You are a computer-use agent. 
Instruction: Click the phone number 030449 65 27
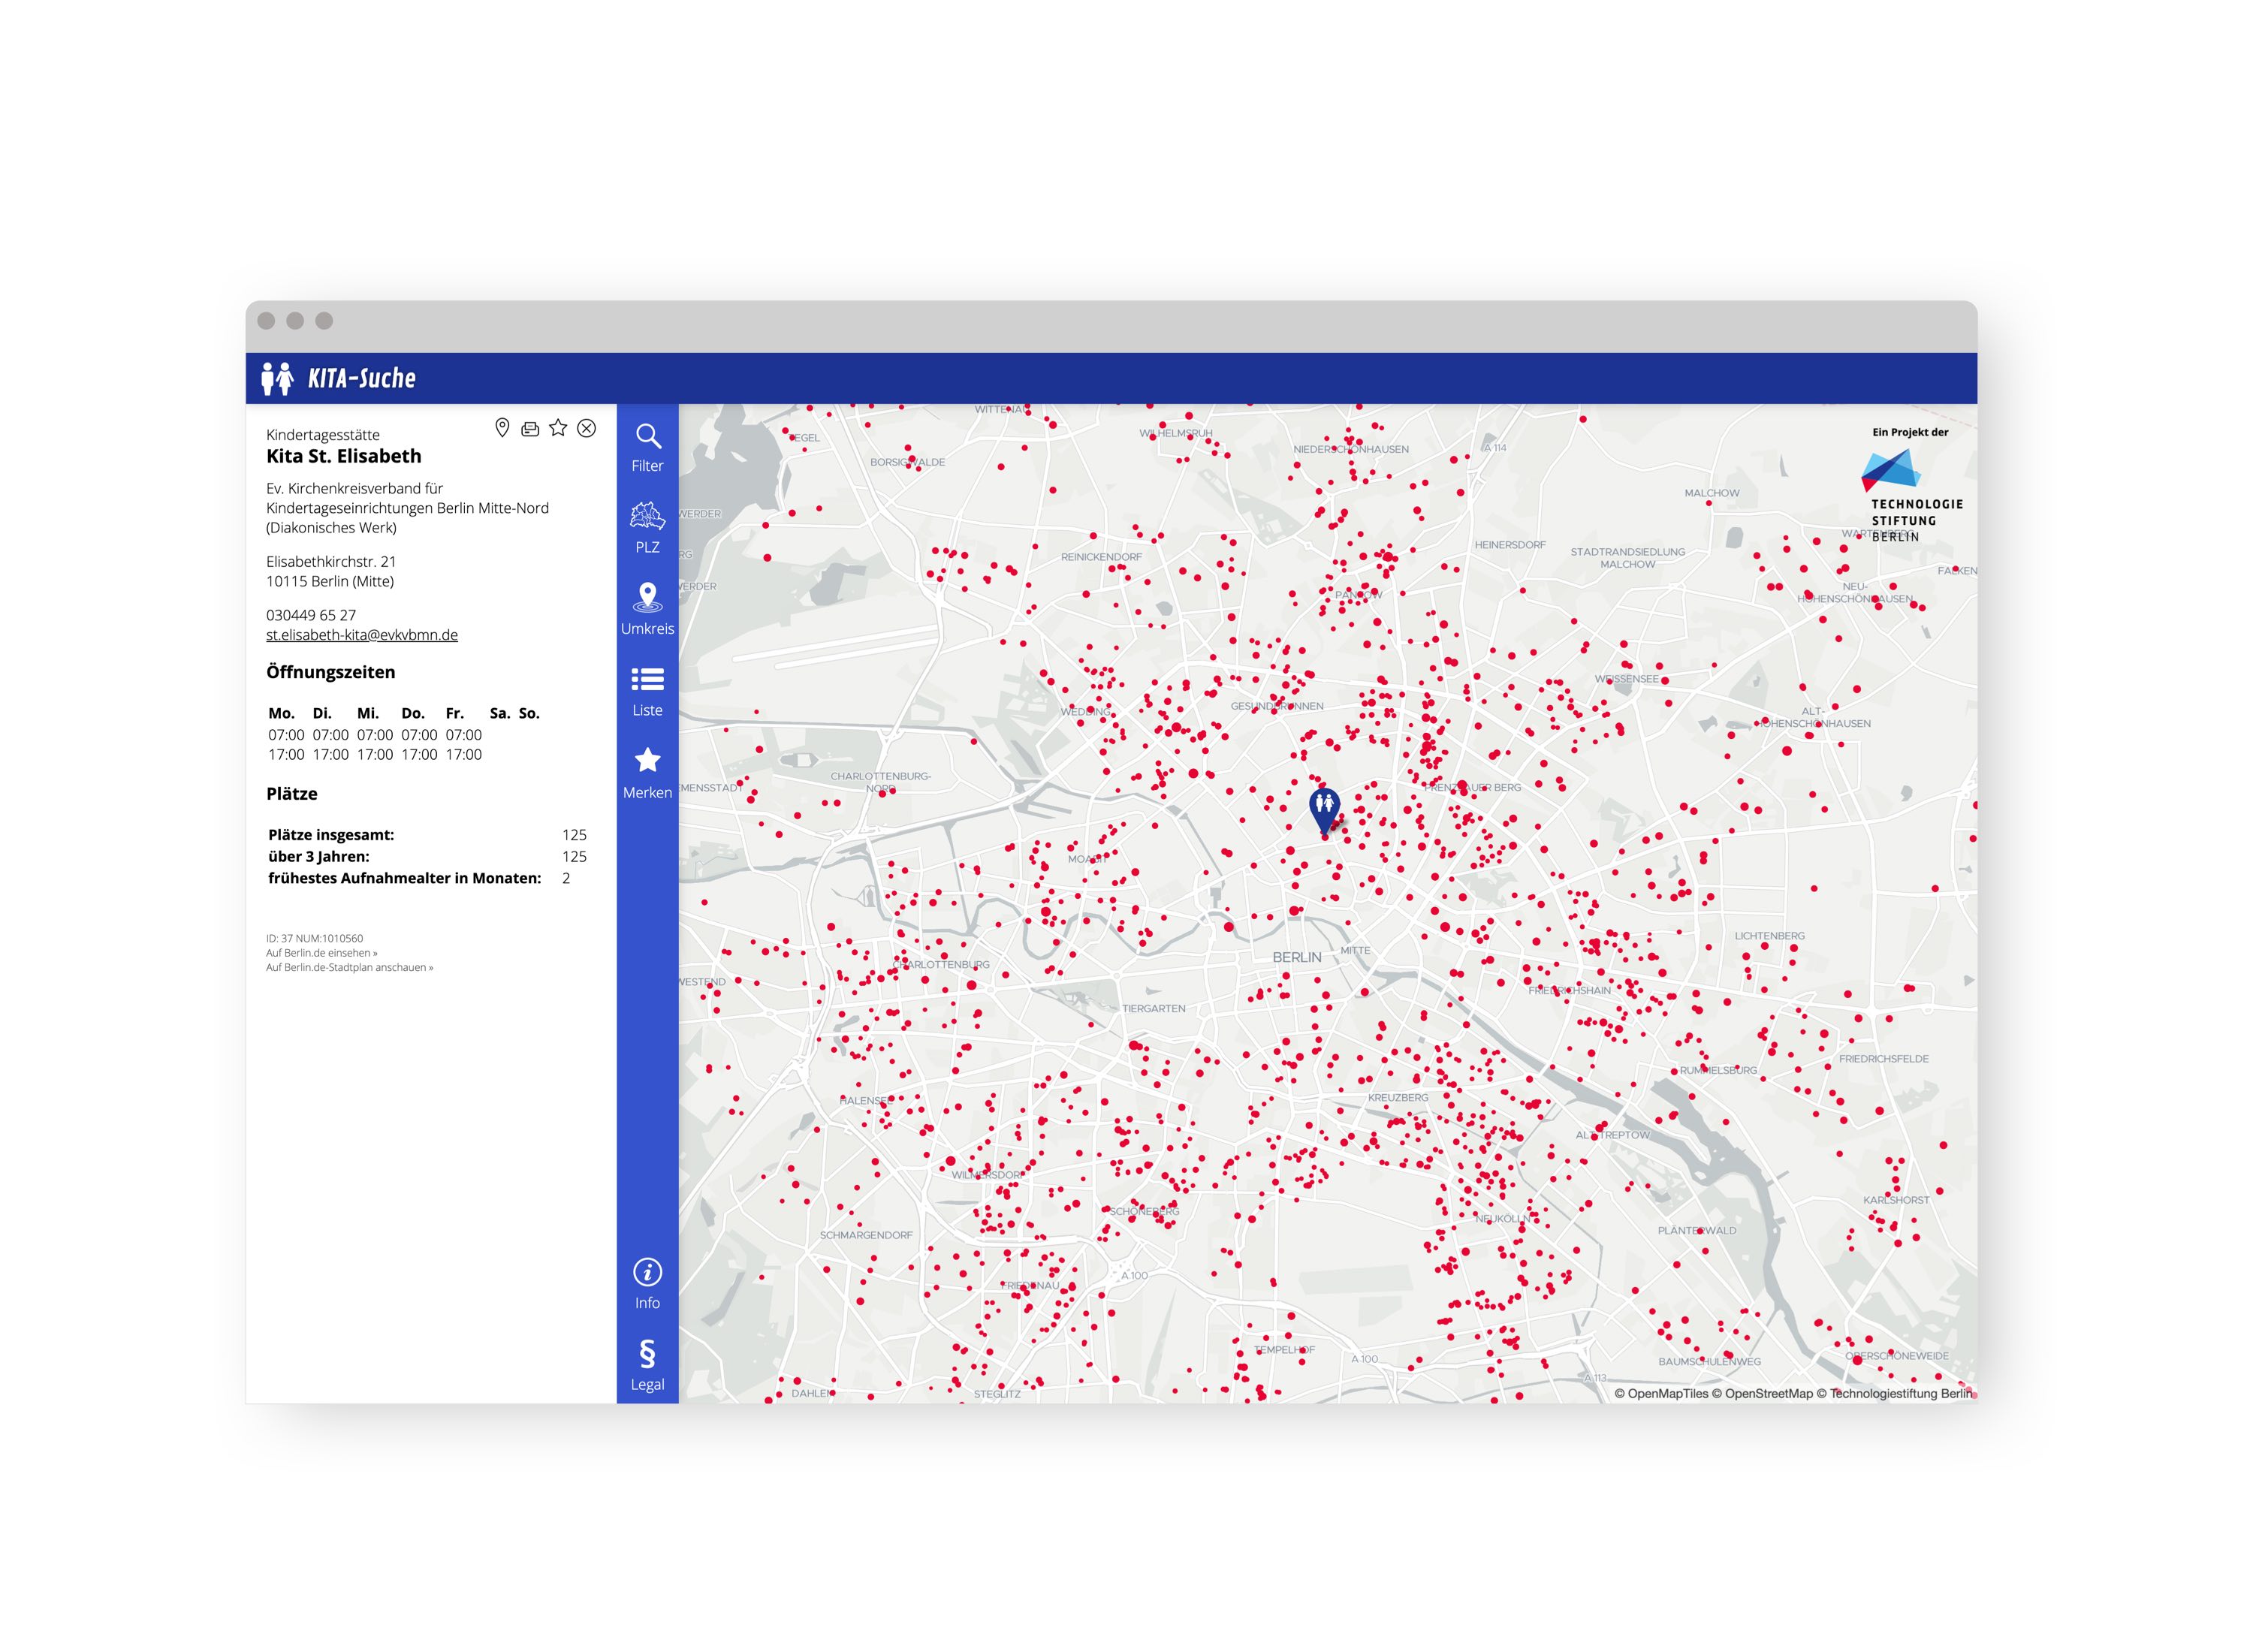click(x=311, y=615)
